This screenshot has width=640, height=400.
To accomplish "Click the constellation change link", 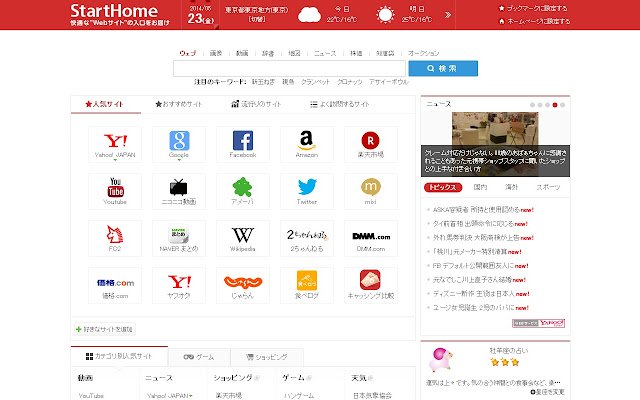I will pos(547,392).
